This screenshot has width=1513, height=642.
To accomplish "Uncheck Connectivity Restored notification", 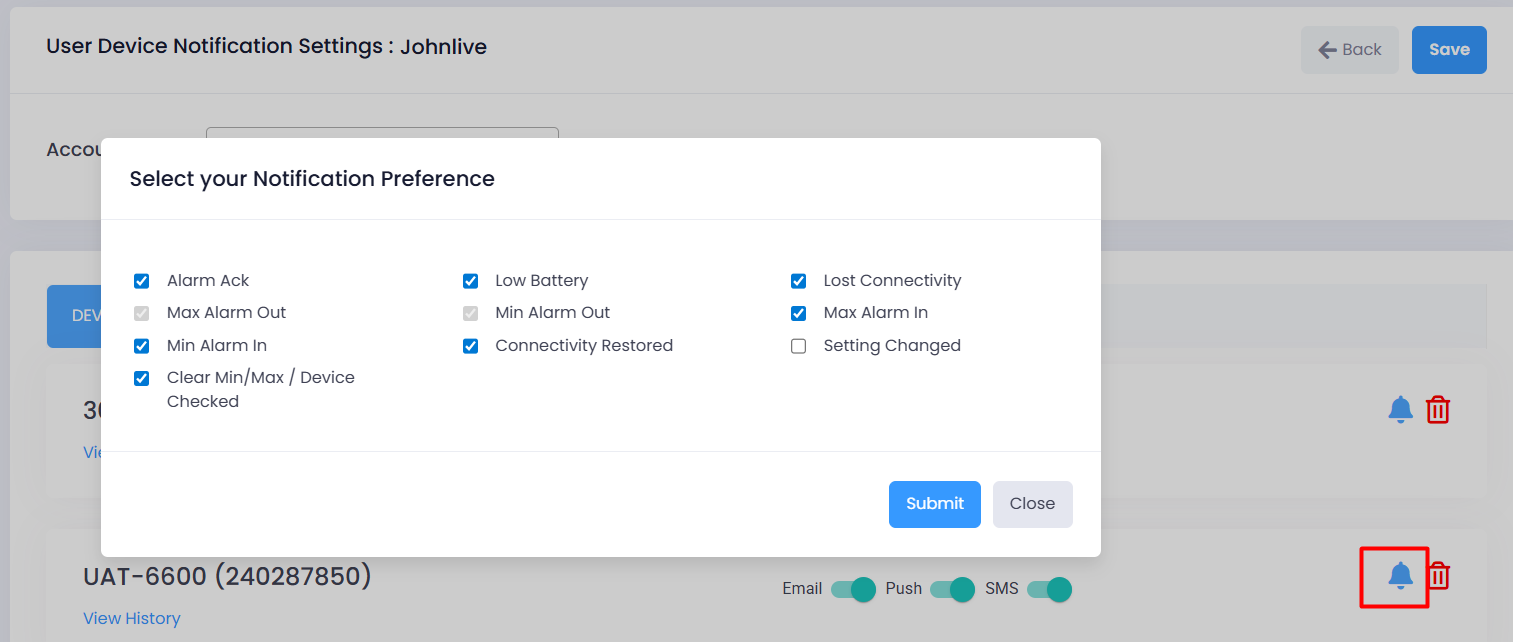I will [x=470, y=346].
